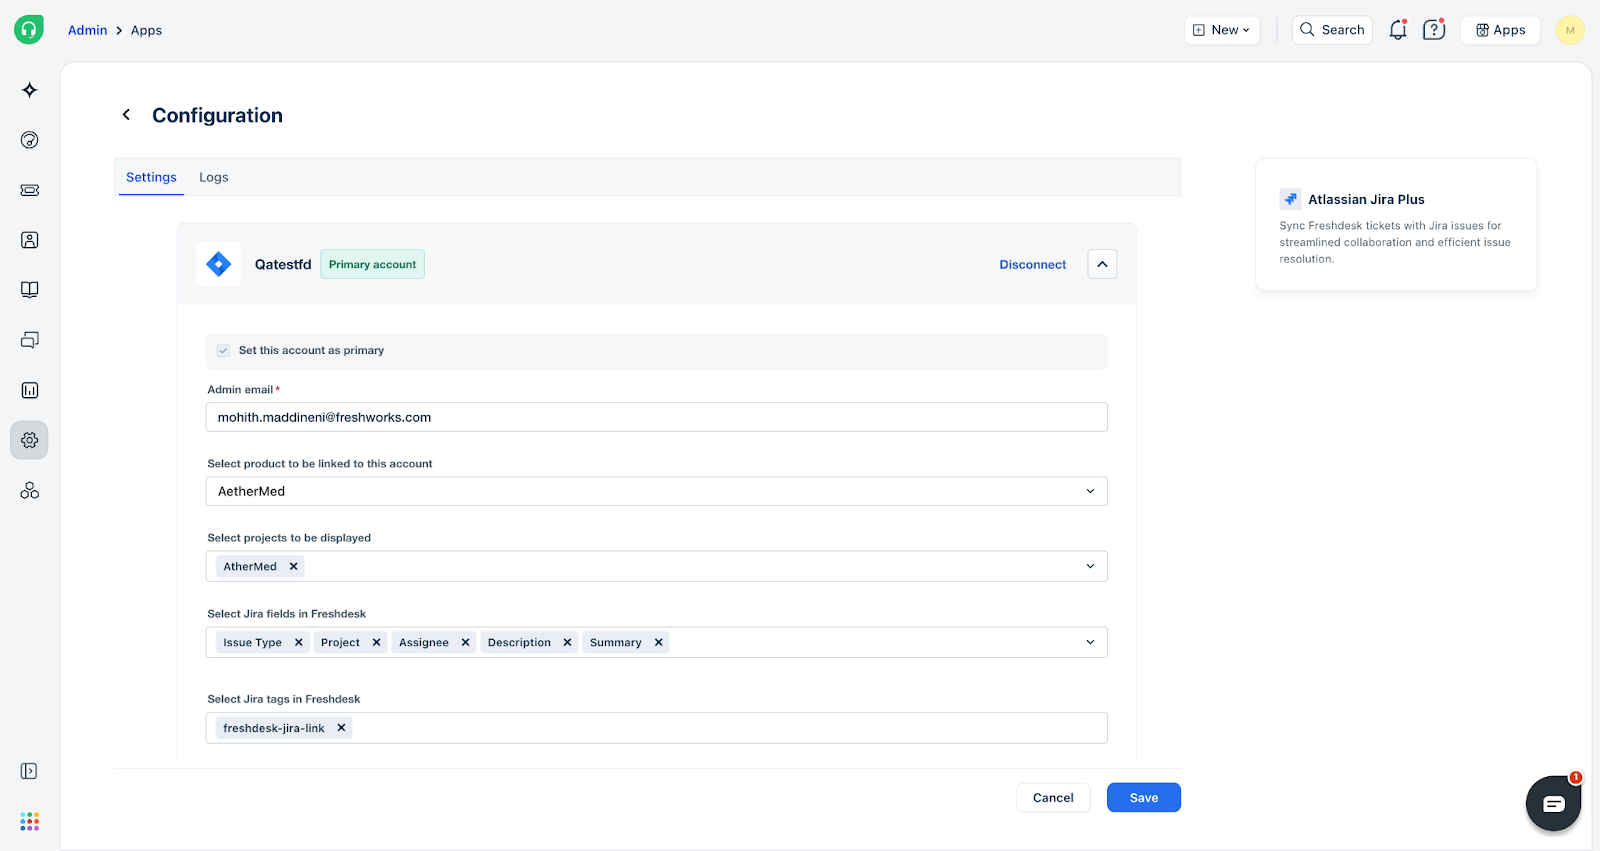Click the Primary account badge

372,264
